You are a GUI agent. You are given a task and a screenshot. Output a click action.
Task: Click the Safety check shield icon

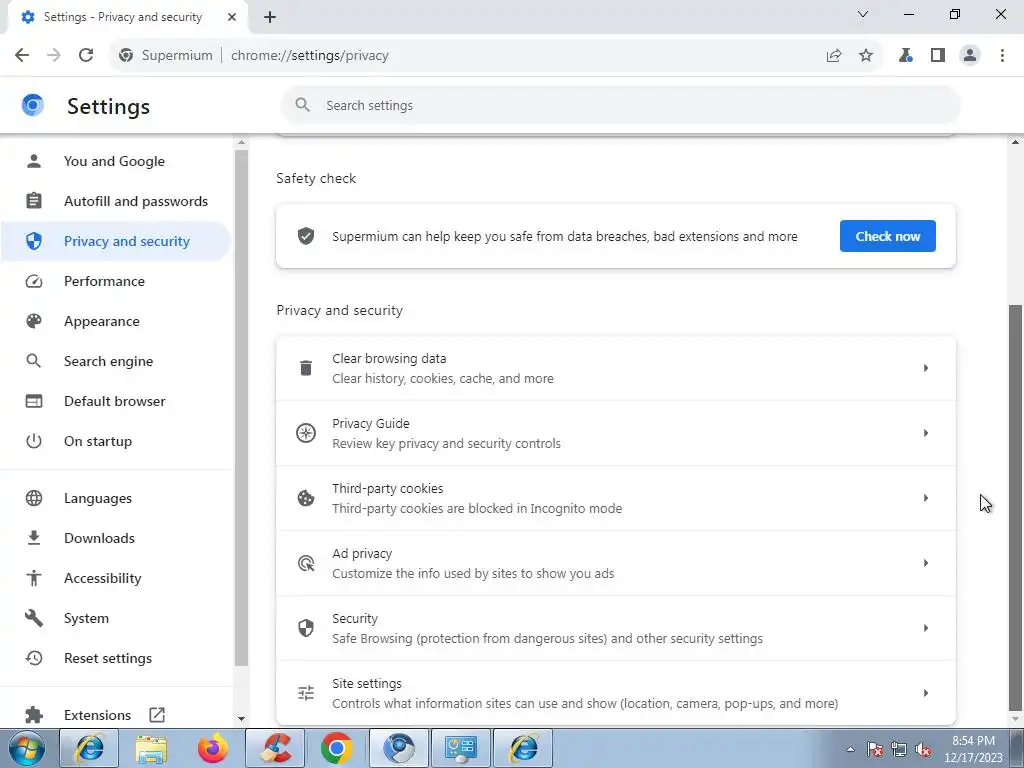point(306,236)
